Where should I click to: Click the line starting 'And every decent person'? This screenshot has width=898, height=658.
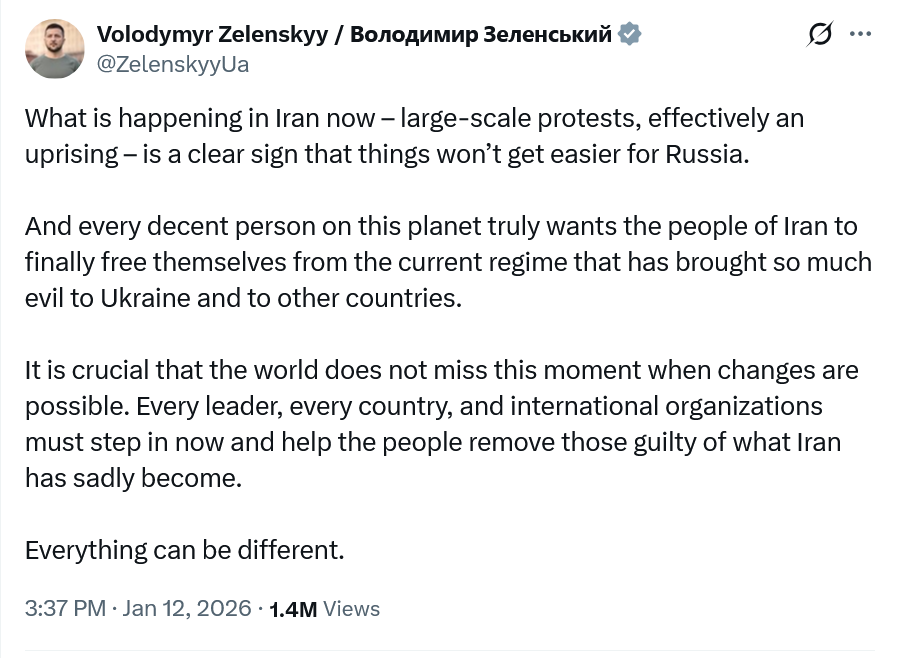click(x=441, y=226)
